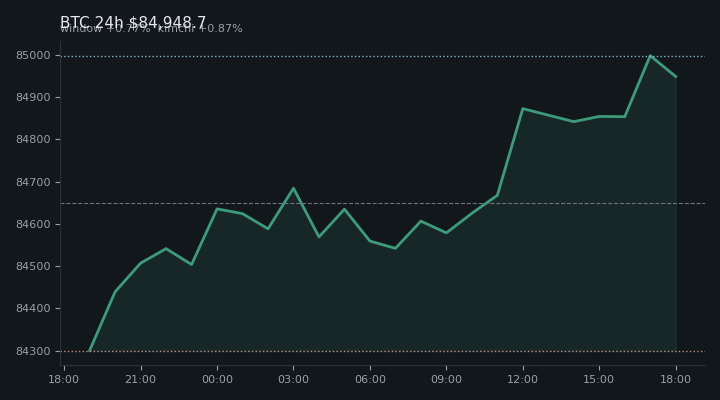Click the 06:00 time axis label

[370, 379]
